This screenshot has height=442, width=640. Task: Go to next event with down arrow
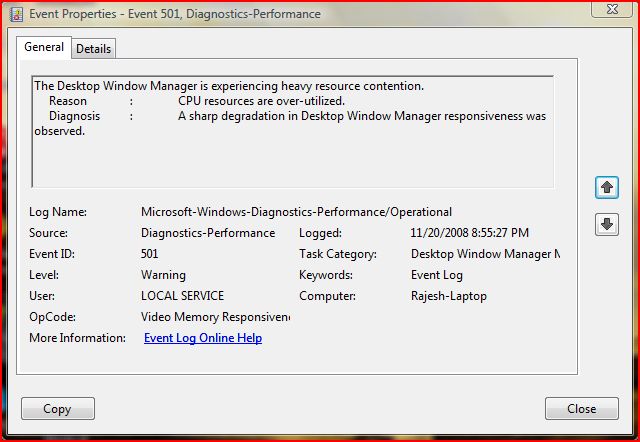click(x=607, y=225)
